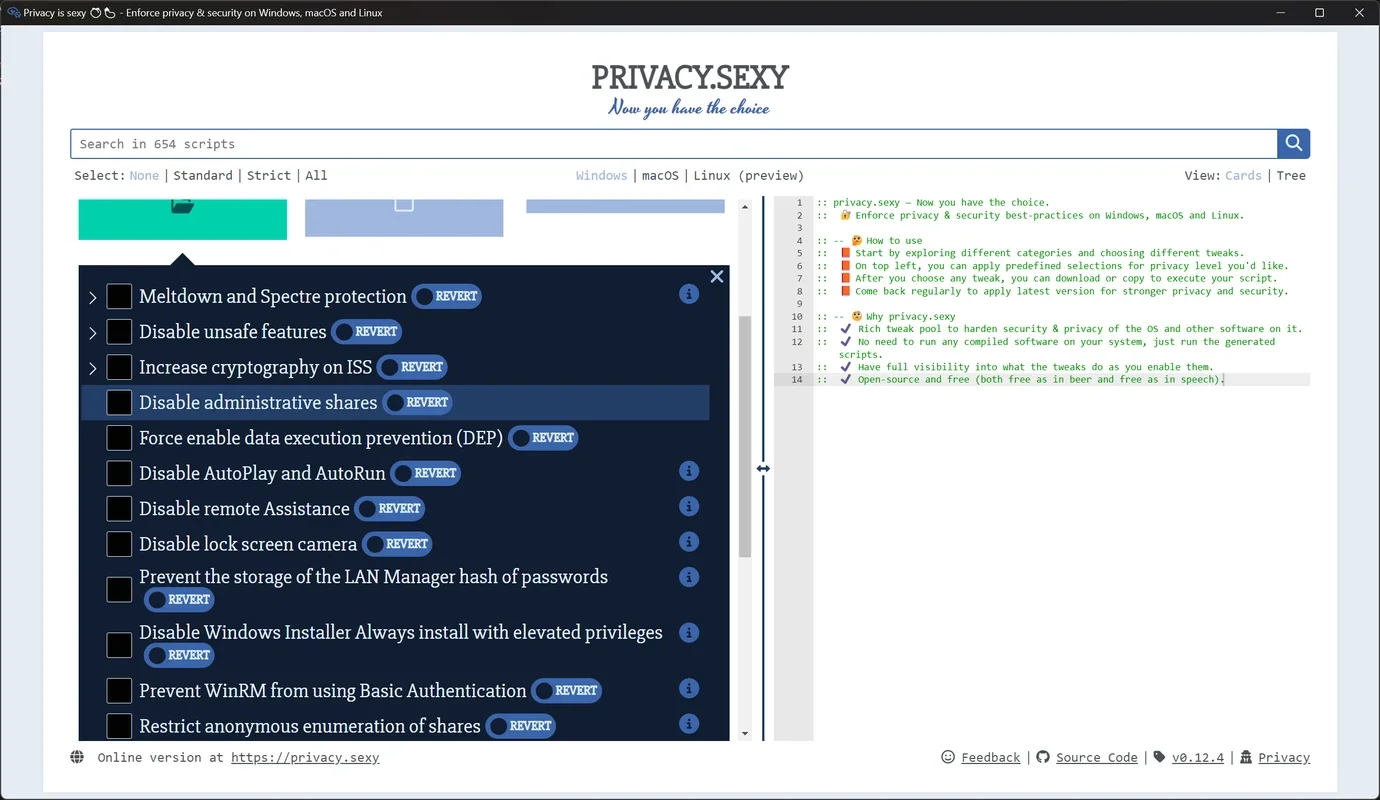Open the https://privacy.sexy link
The width and height of the screenshot is (1380, 800).
click(305, 757)
